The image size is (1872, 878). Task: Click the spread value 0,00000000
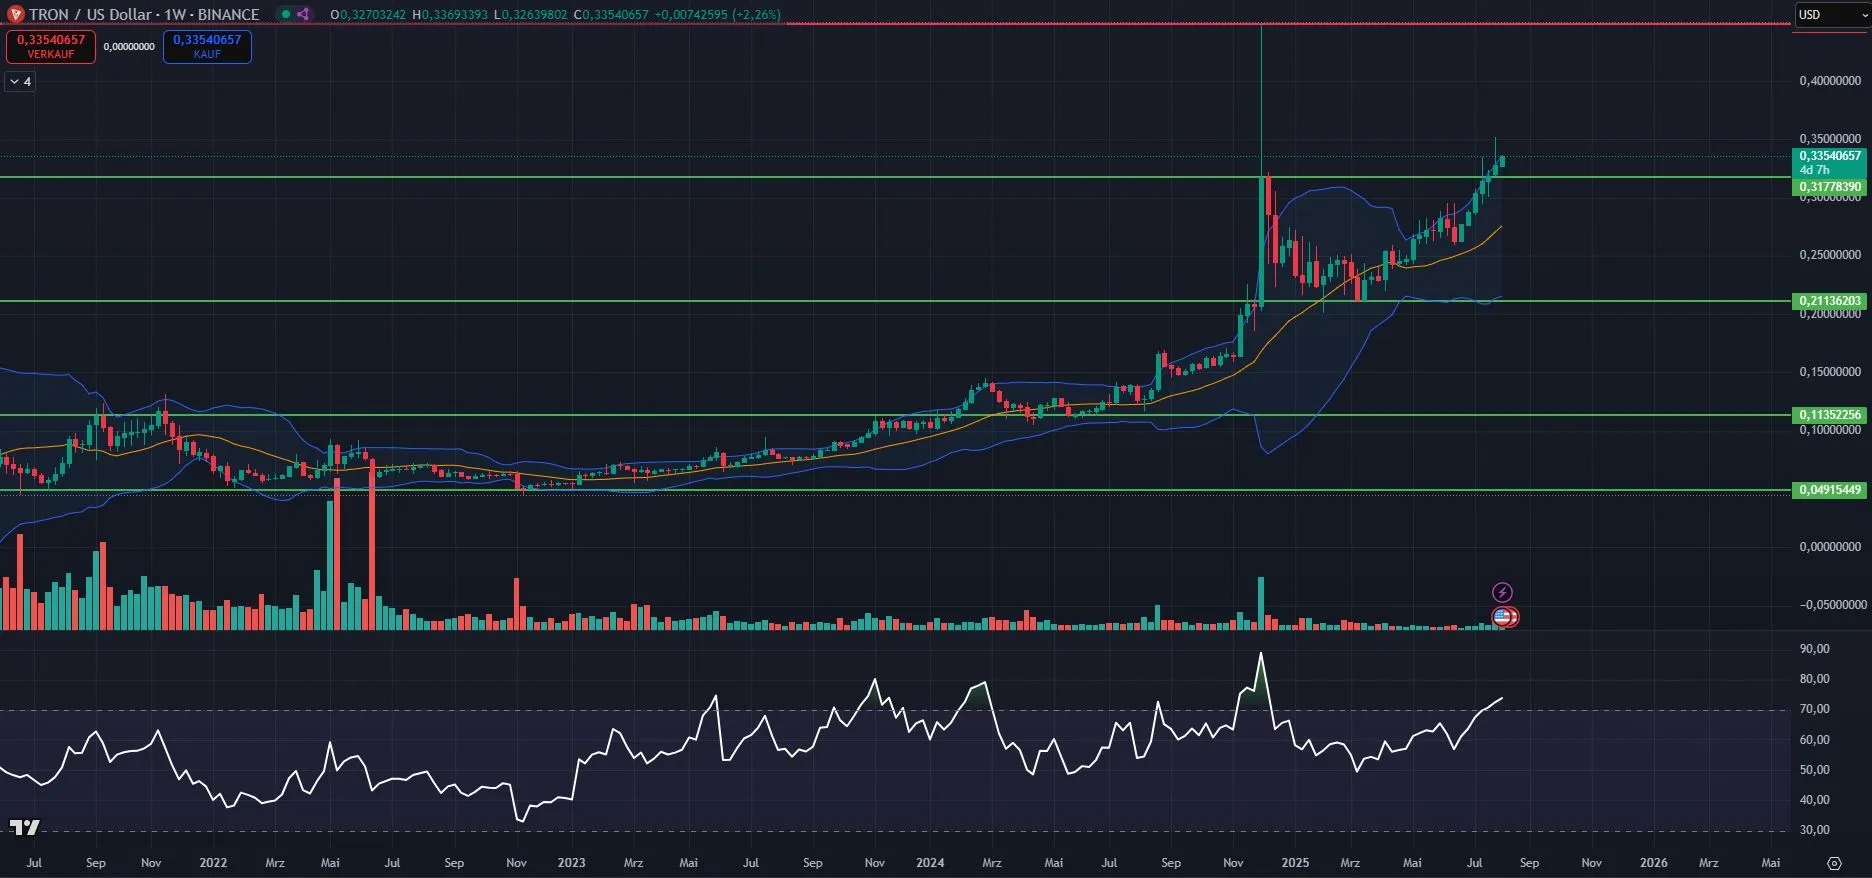129,47
